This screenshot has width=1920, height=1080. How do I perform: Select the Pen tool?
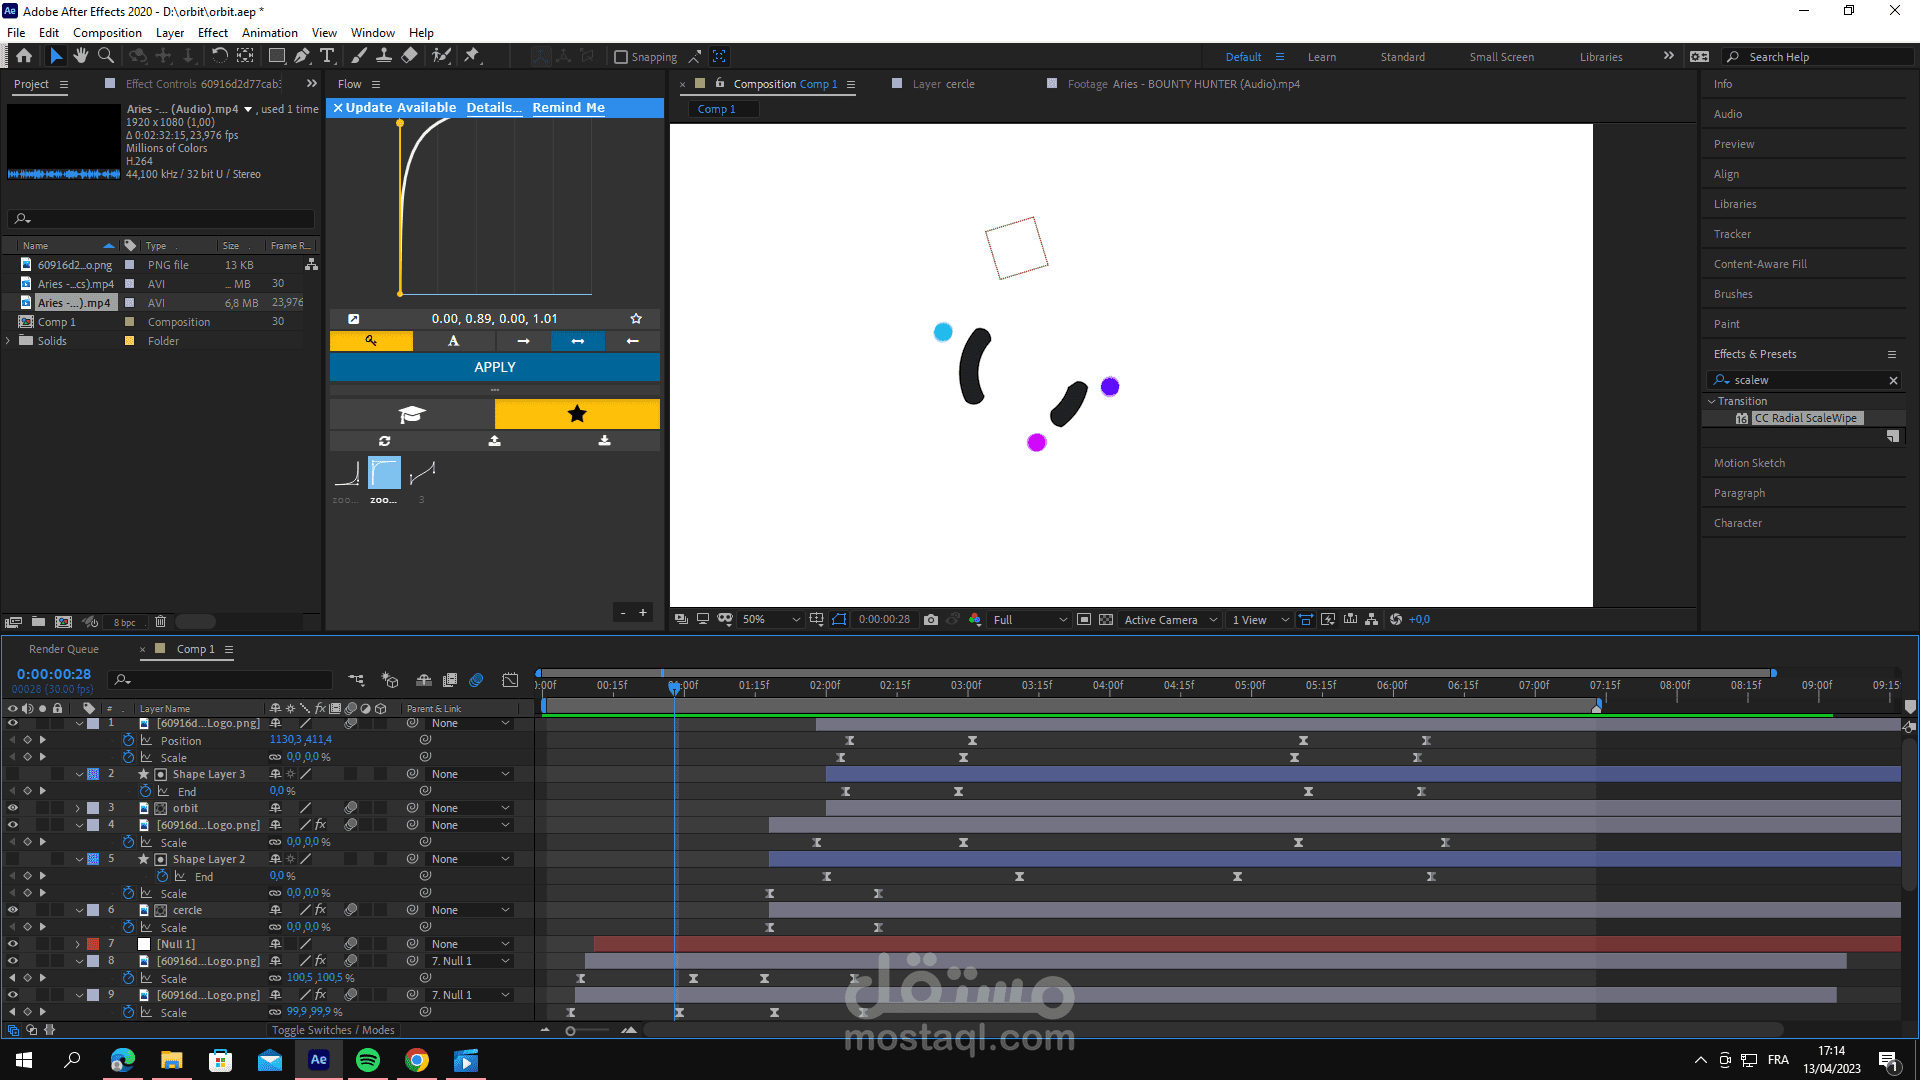tap(302, 56)
